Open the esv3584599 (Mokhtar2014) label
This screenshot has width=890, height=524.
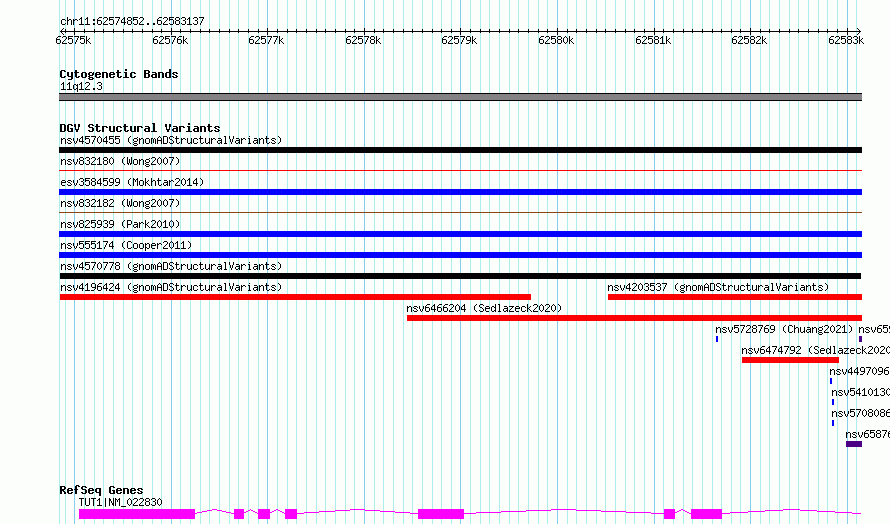(x=132, y=182)
